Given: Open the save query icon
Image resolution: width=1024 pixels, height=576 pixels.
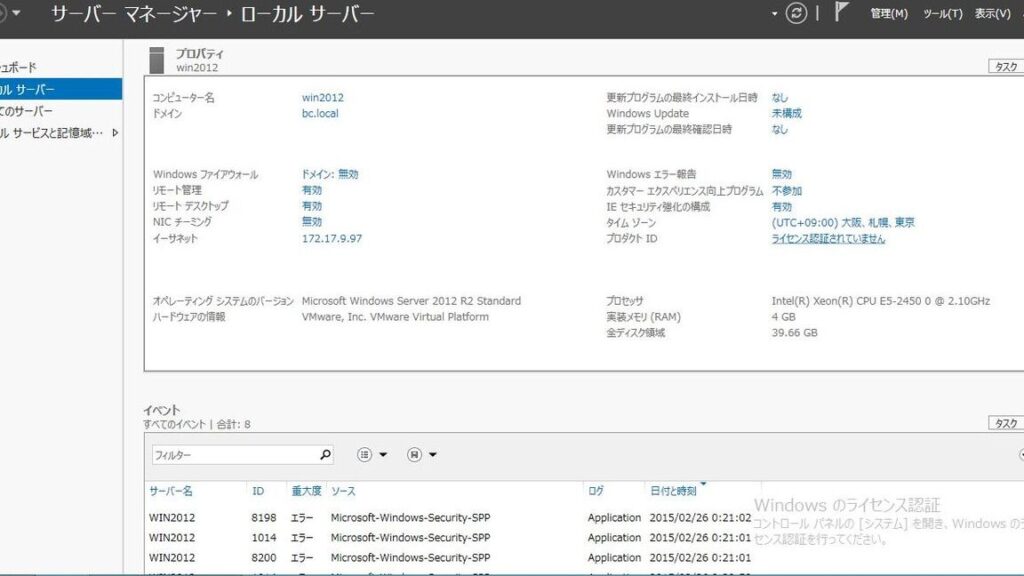Looking at the screenshot, I should [414, 455].
